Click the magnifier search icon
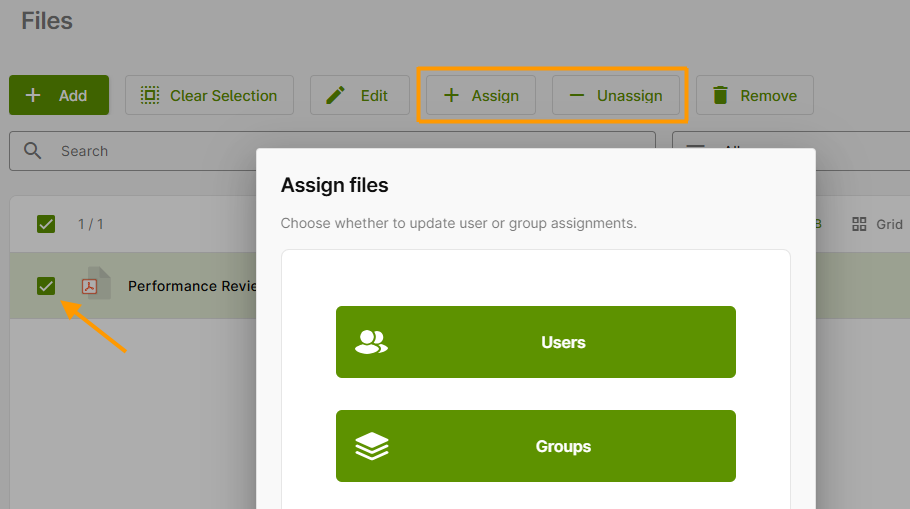 click(x=32, y=151)
